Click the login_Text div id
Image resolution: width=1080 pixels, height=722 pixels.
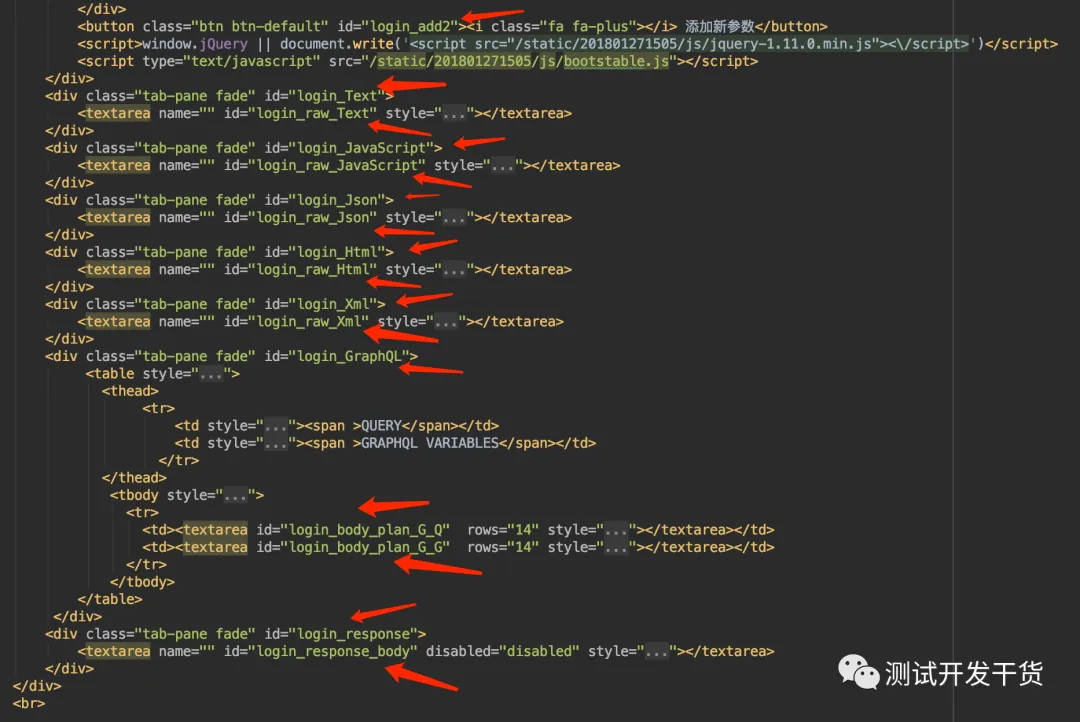(x=338, y=96)
